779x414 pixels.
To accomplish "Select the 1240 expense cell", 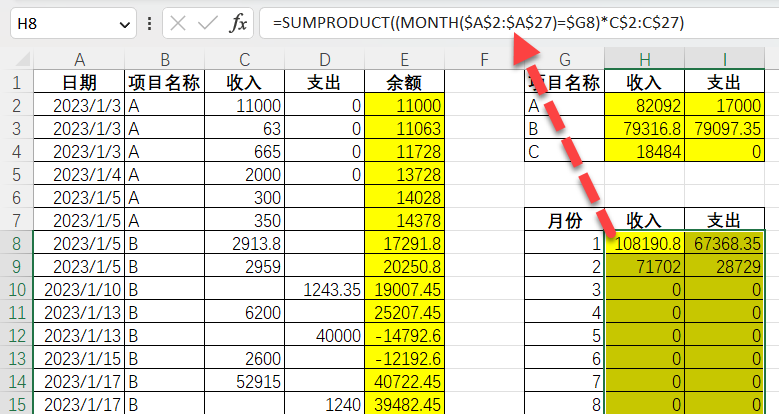I will coord(324,405).
